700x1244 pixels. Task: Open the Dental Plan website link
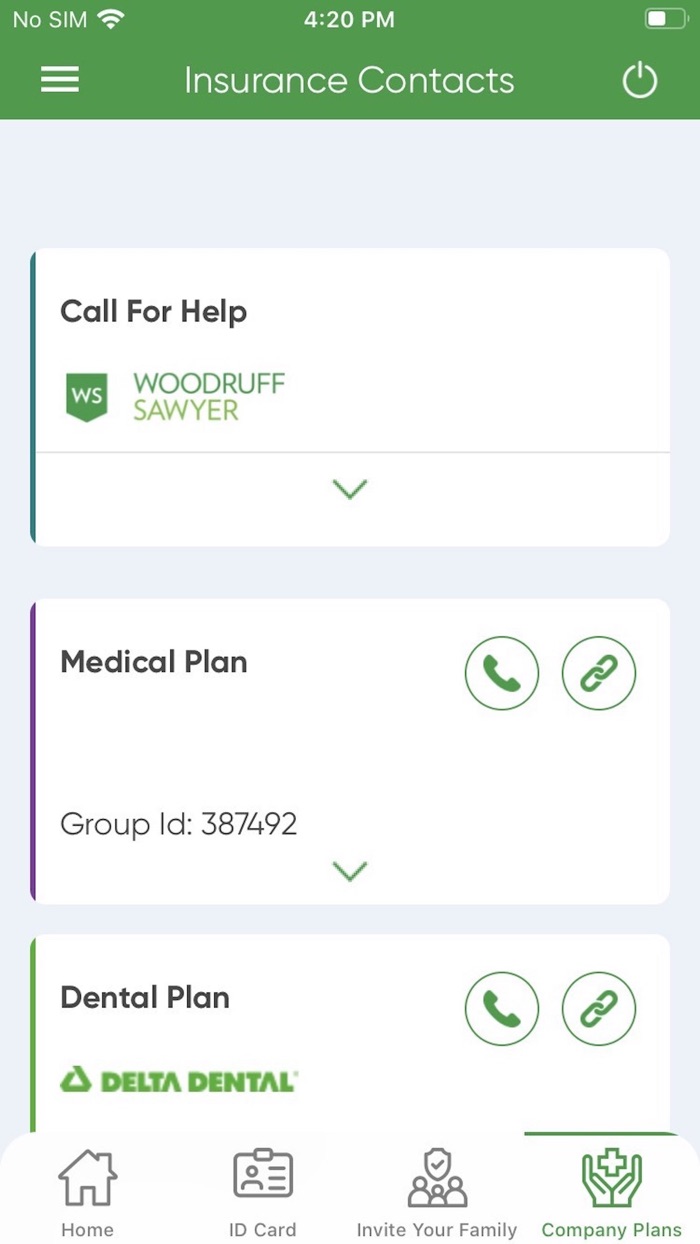pyautogui.click(x=599, y=1009)
